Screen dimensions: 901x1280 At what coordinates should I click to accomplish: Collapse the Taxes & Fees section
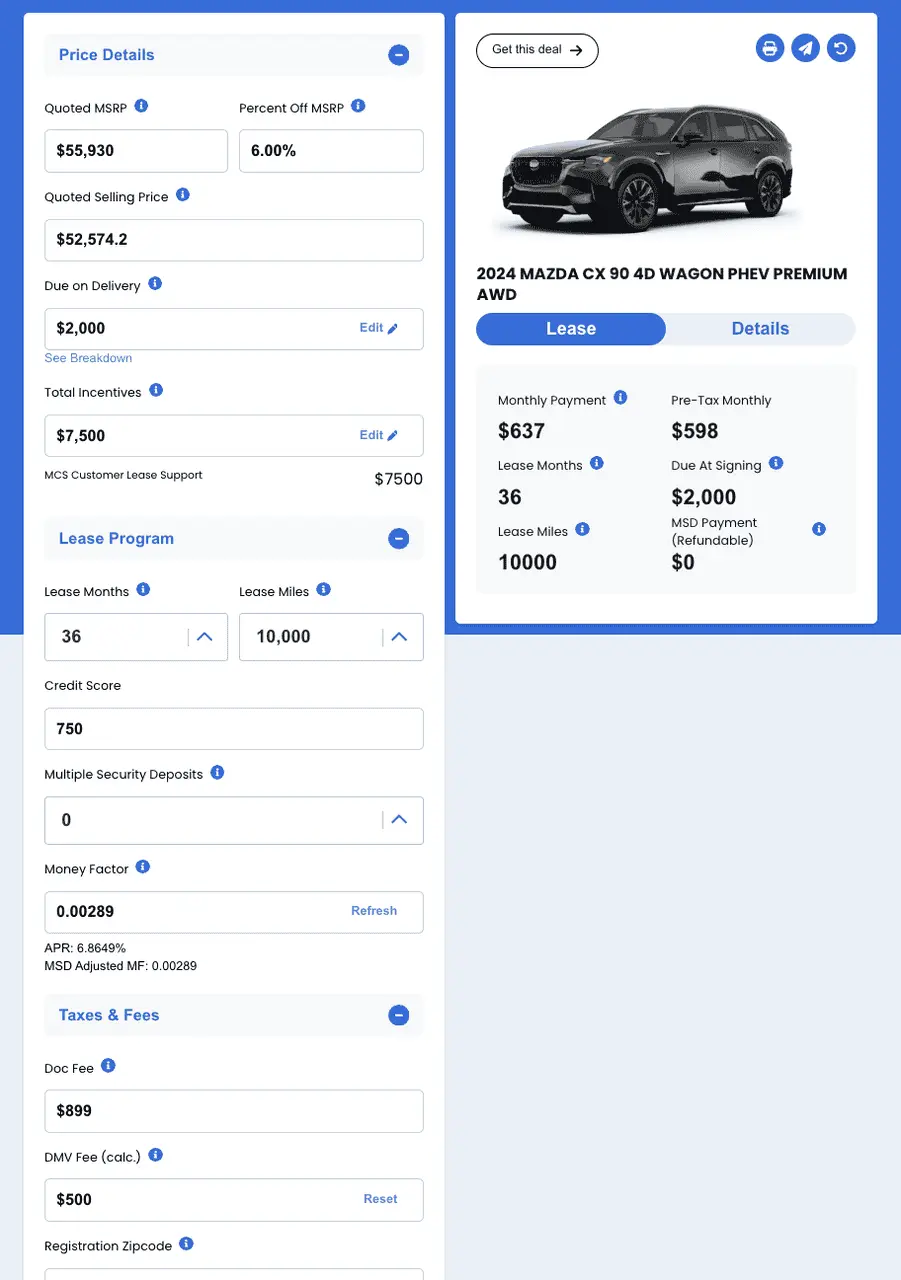click(398, 1015)
